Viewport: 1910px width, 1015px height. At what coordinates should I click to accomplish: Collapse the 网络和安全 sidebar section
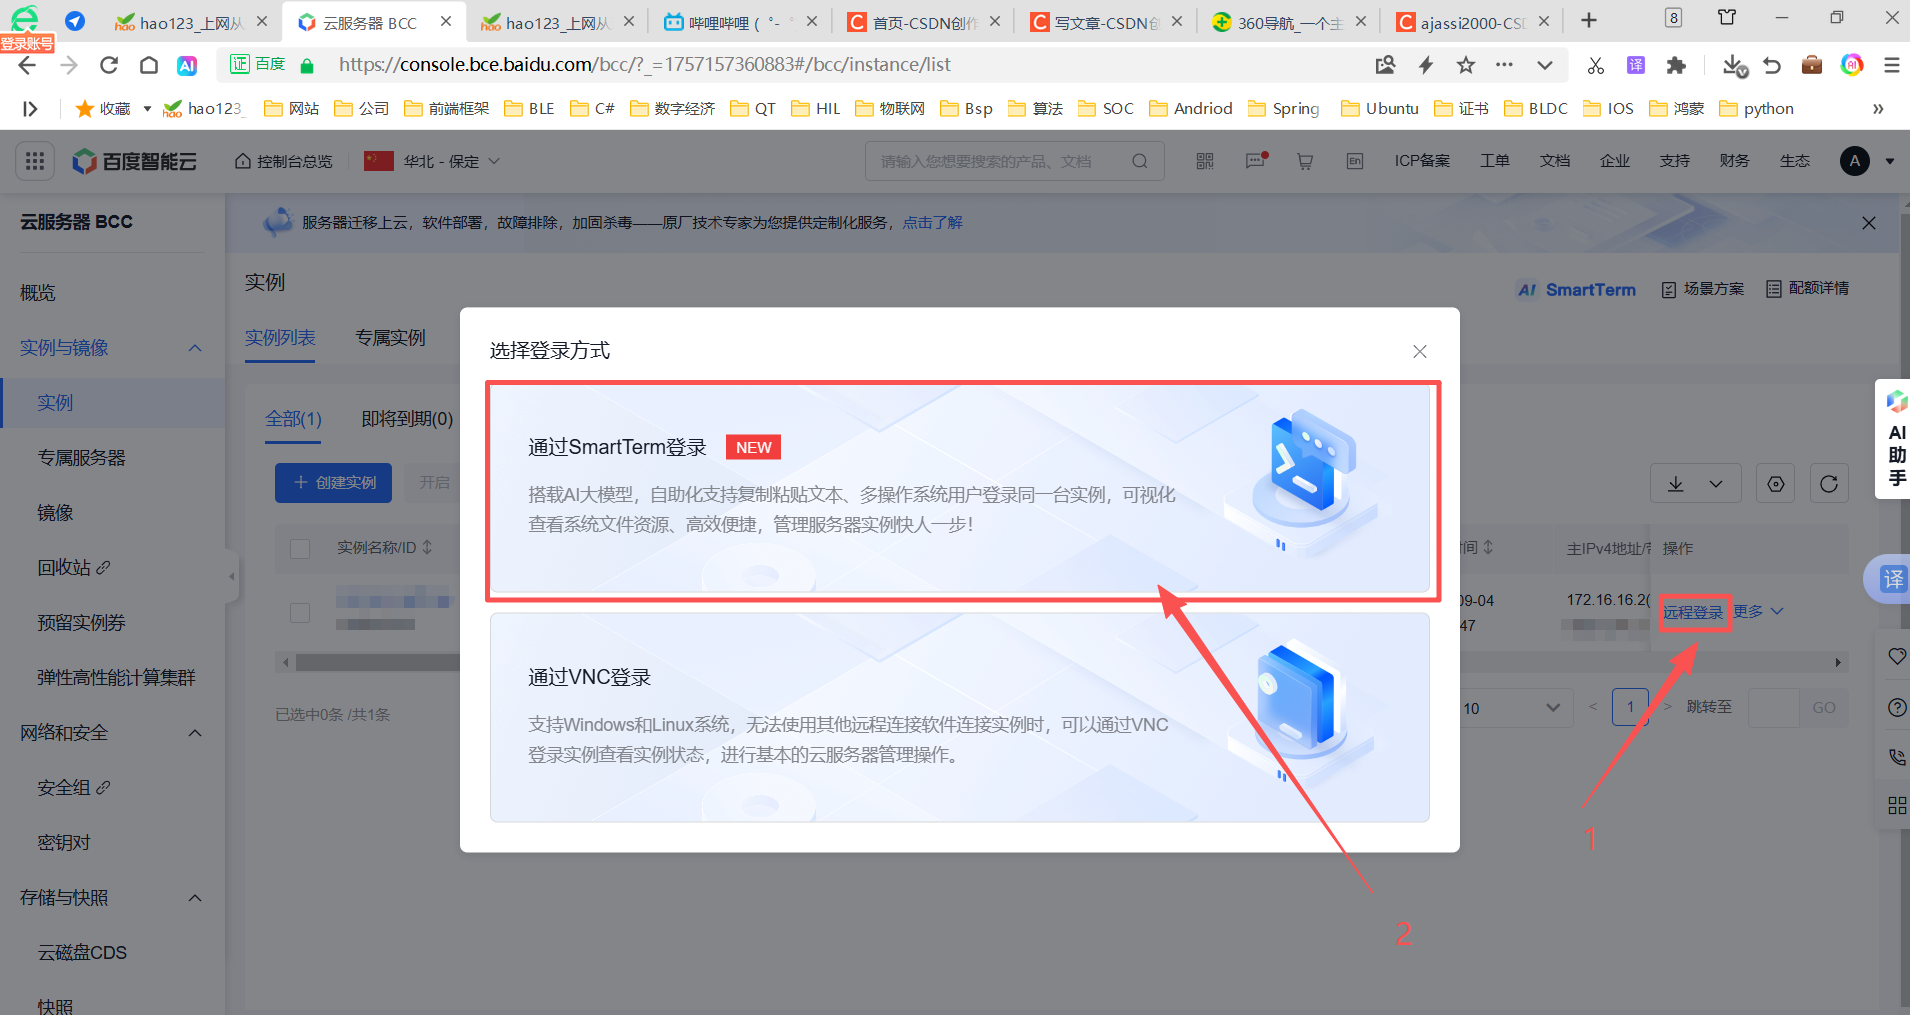pos(195,733)
